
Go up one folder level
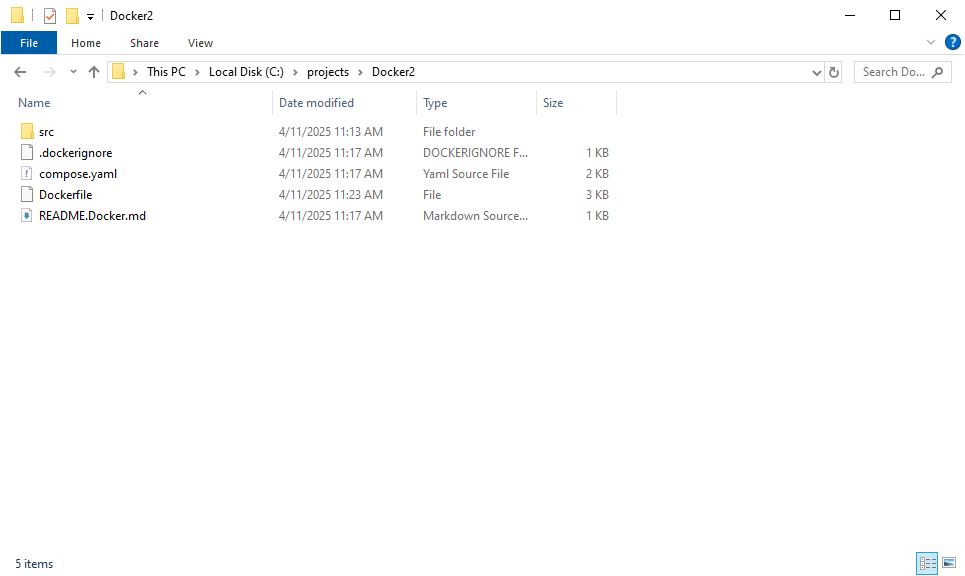coord(94,72)
